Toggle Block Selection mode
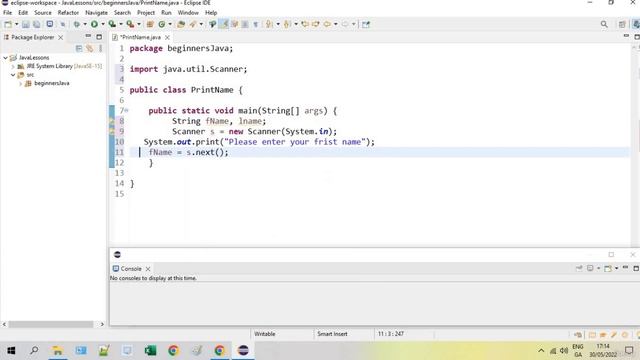640x360 pixels. [x=245, y=24]
